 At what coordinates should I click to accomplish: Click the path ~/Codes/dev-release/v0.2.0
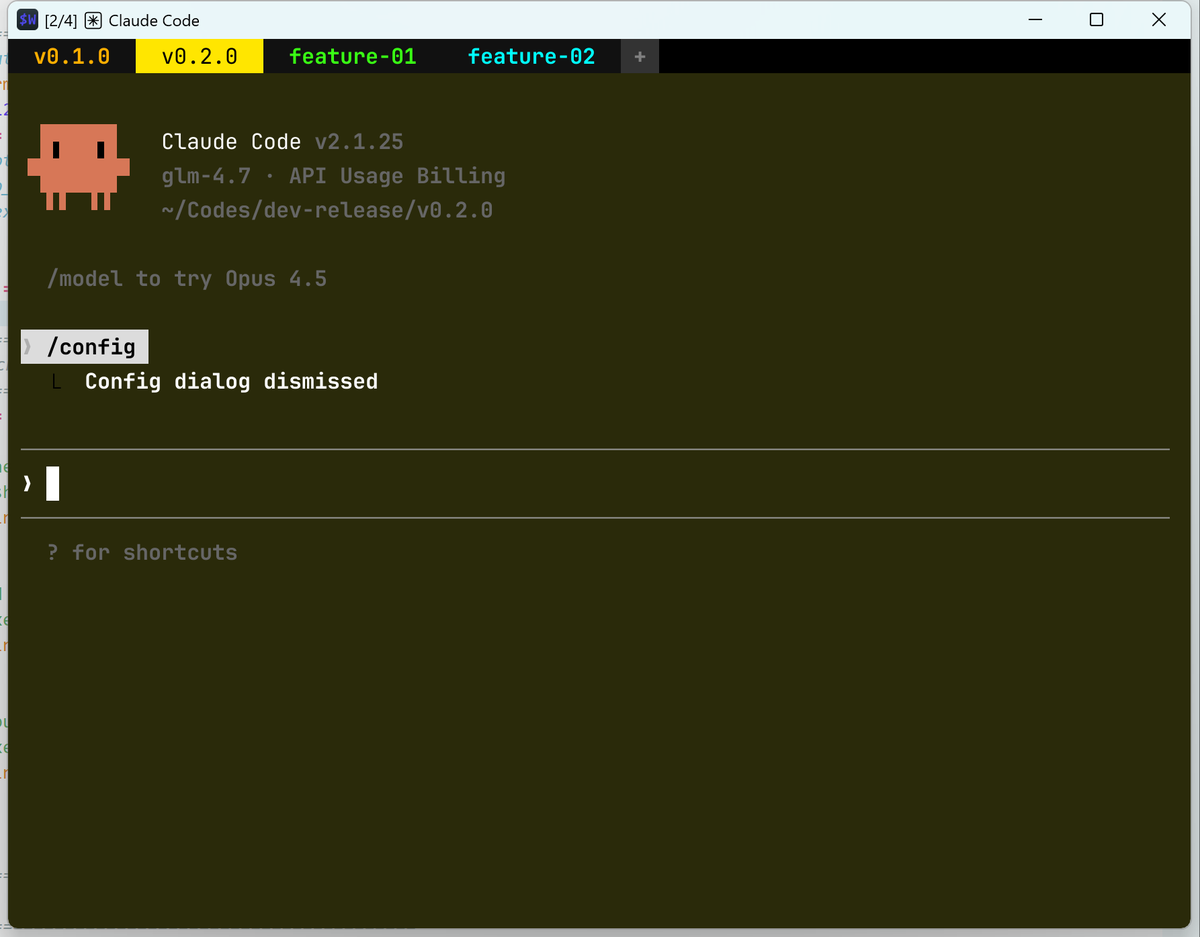(x=327, y=210)
